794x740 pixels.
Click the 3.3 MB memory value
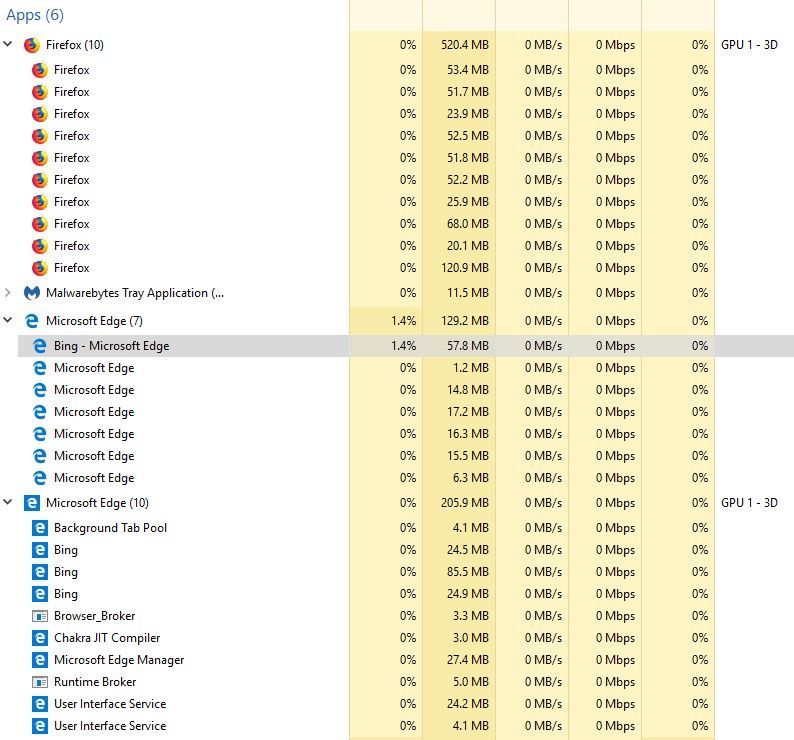point(470,616)
